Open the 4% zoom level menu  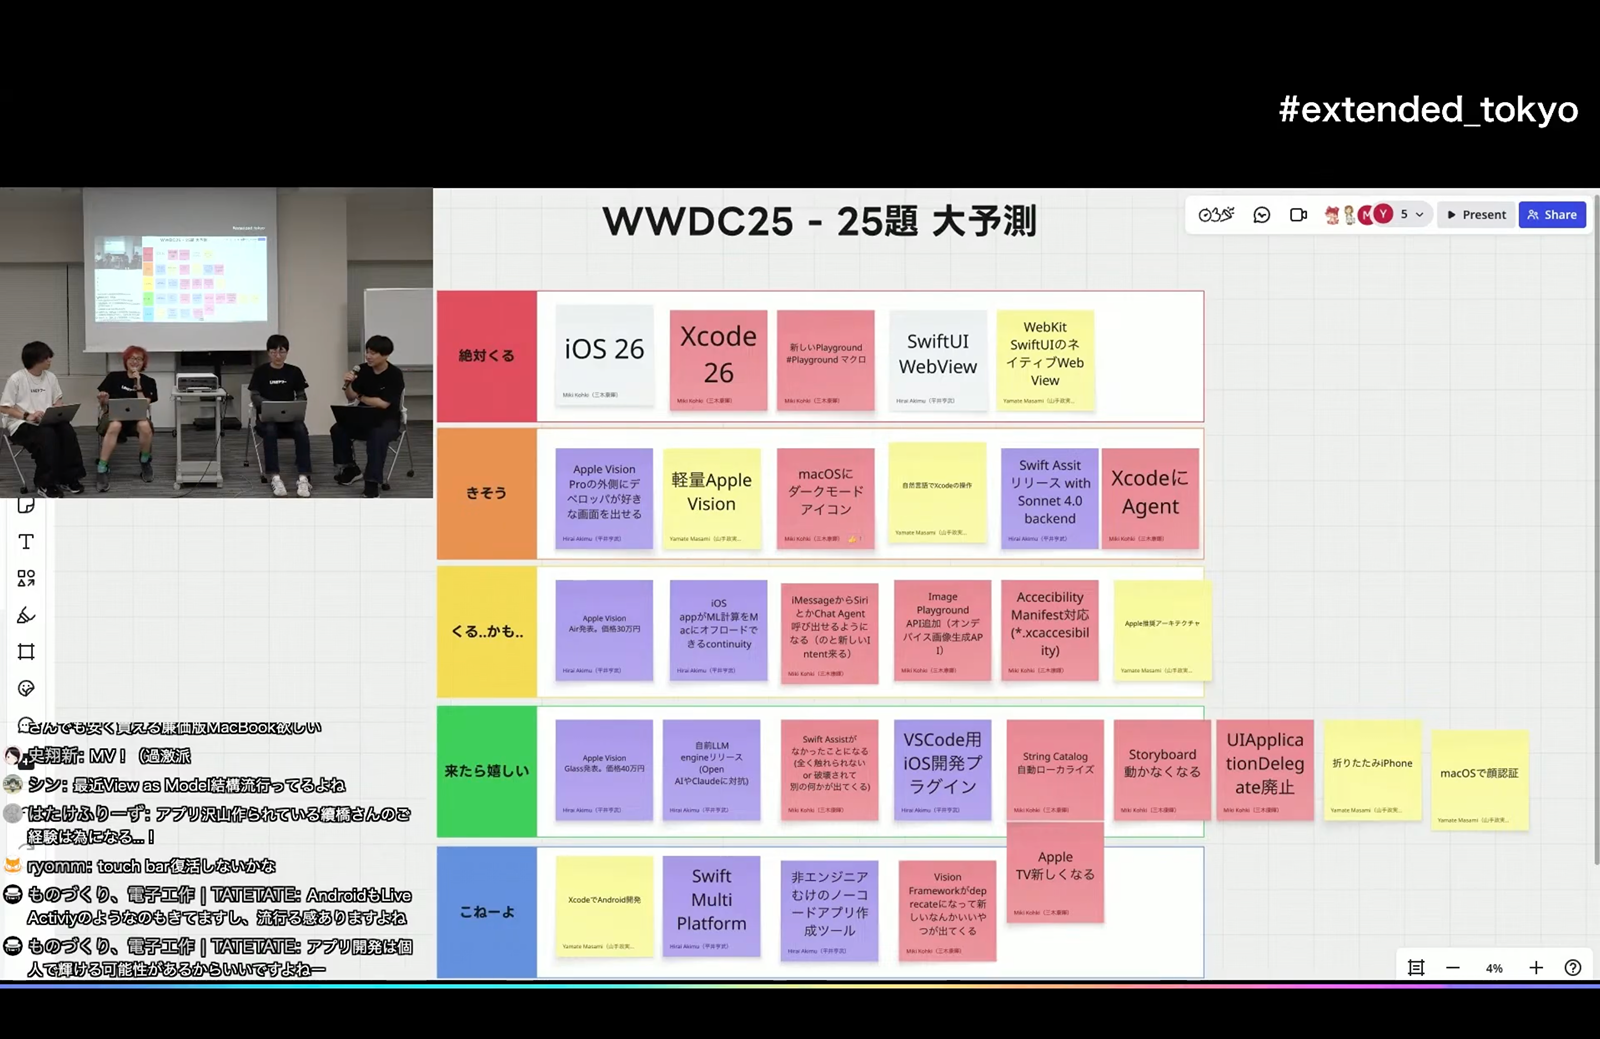[1494, 968]
